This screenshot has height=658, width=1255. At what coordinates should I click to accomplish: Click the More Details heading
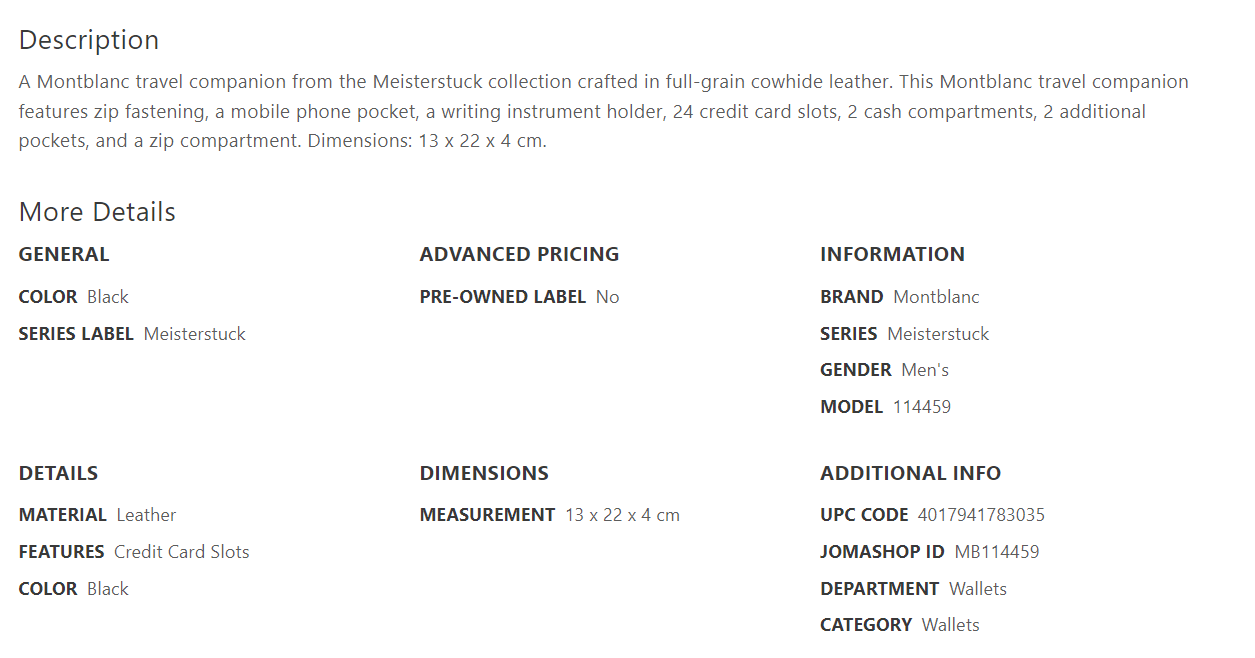point(97,212)
